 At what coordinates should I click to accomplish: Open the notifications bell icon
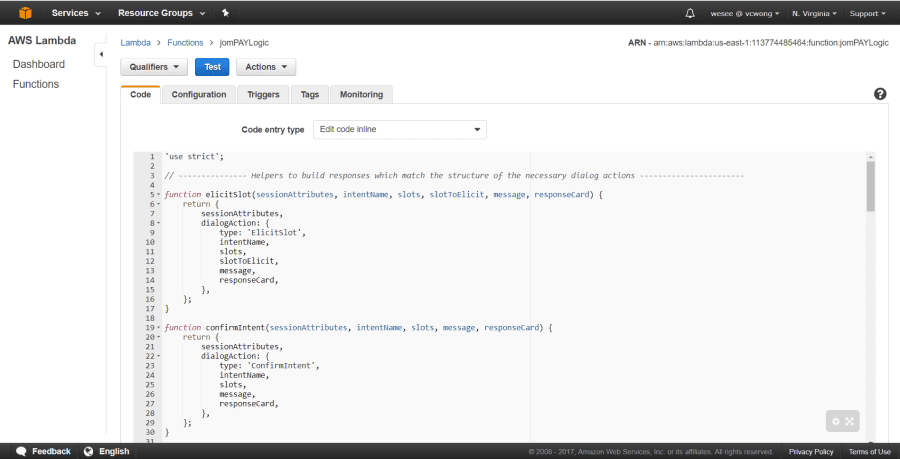coord(690,13)
